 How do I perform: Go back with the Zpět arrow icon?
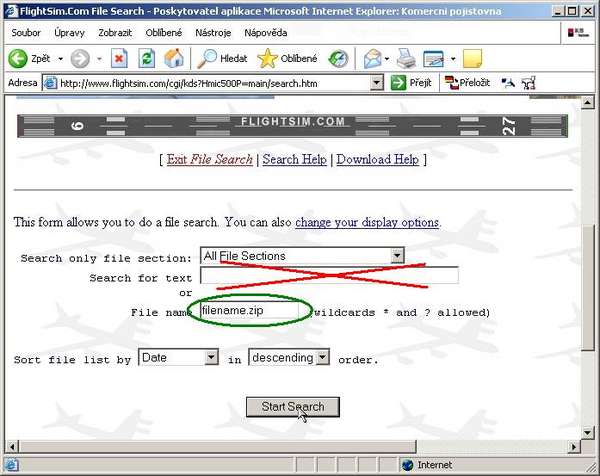pos(18,59)
